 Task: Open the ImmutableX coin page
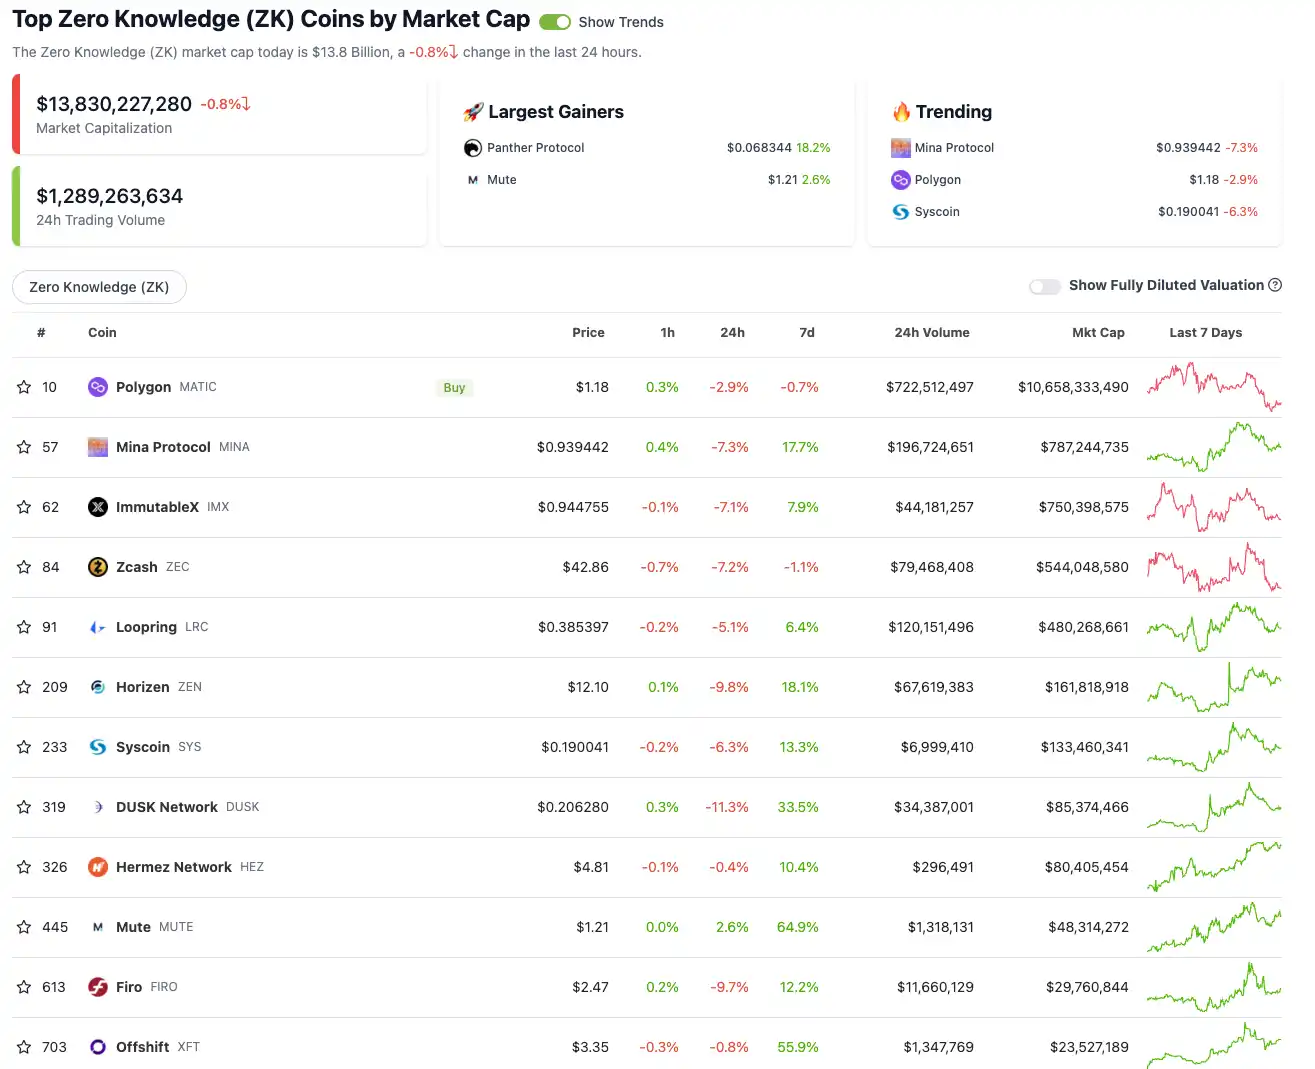click(157, 507)
